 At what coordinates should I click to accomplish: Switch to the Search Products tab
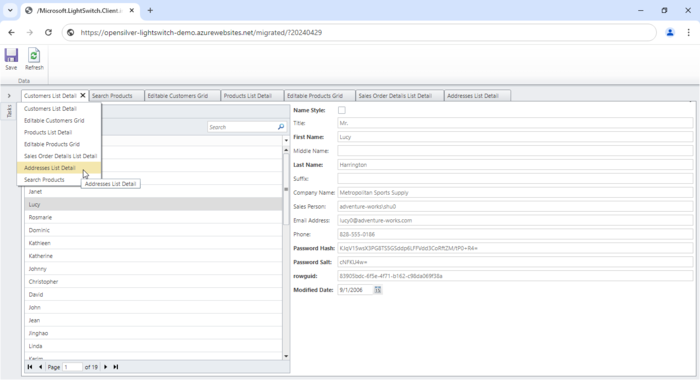pyautogui.click(x=117, y=96)
